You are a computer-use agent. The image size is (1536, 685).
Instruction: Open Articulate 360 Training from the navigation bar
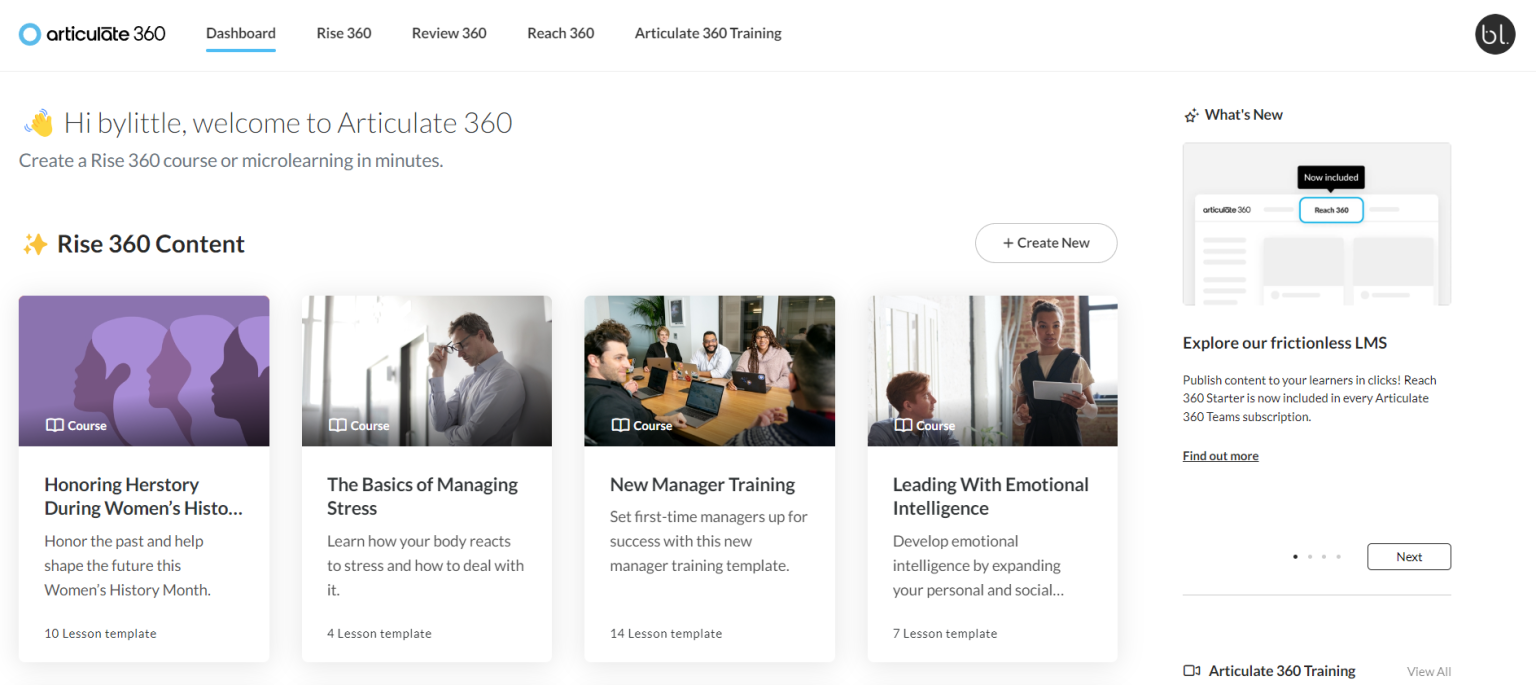pos(707,33)
